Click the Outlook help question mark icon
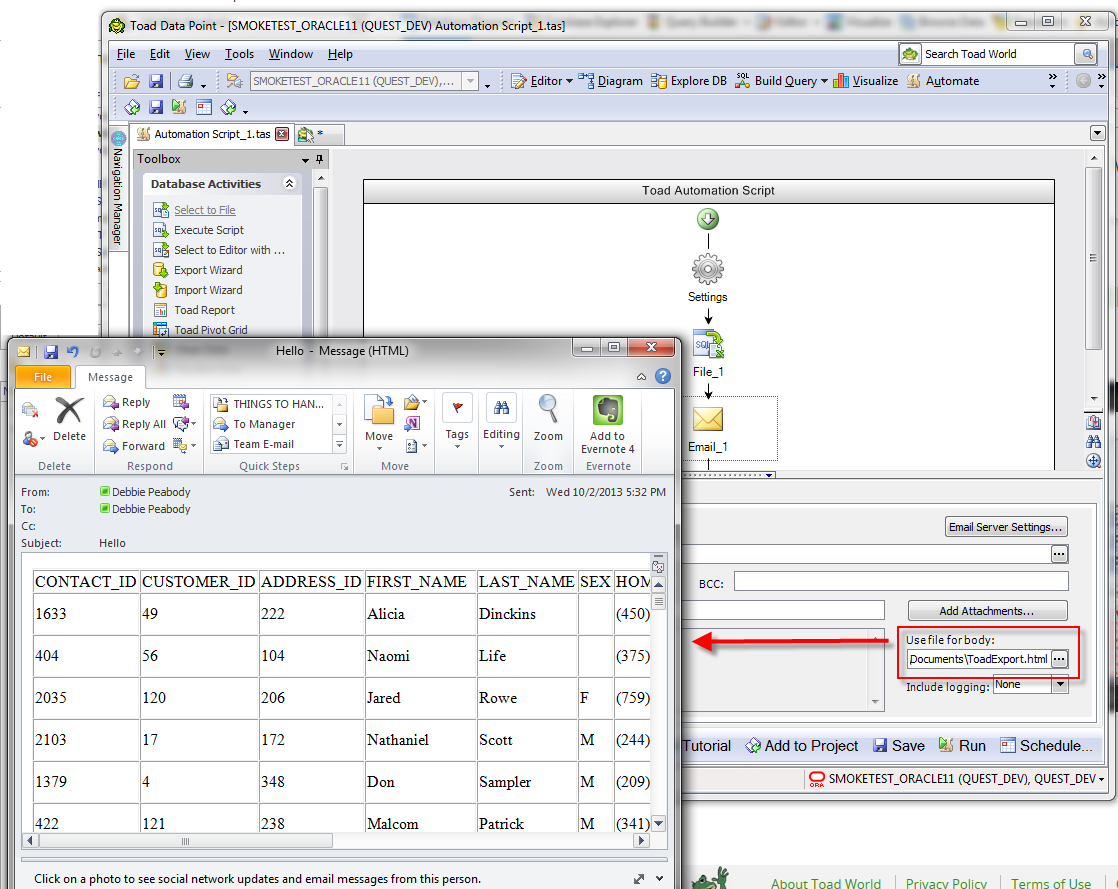Image resolution: width=1118 pixels, height=889 pixels. coord(663,376)
